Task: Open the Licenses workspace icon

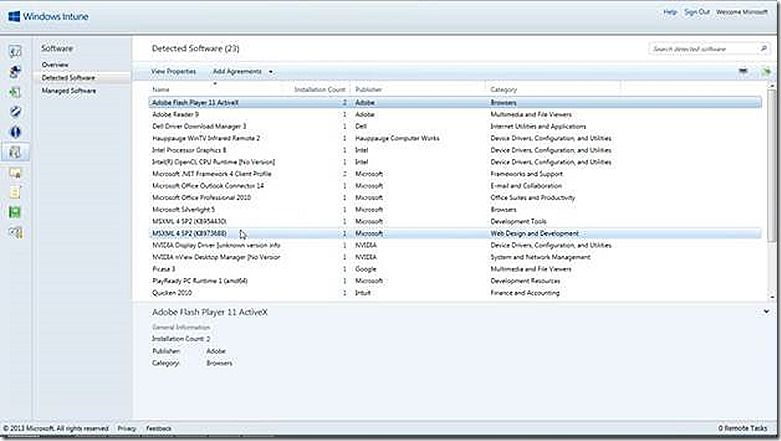Action: pos(15,173)
